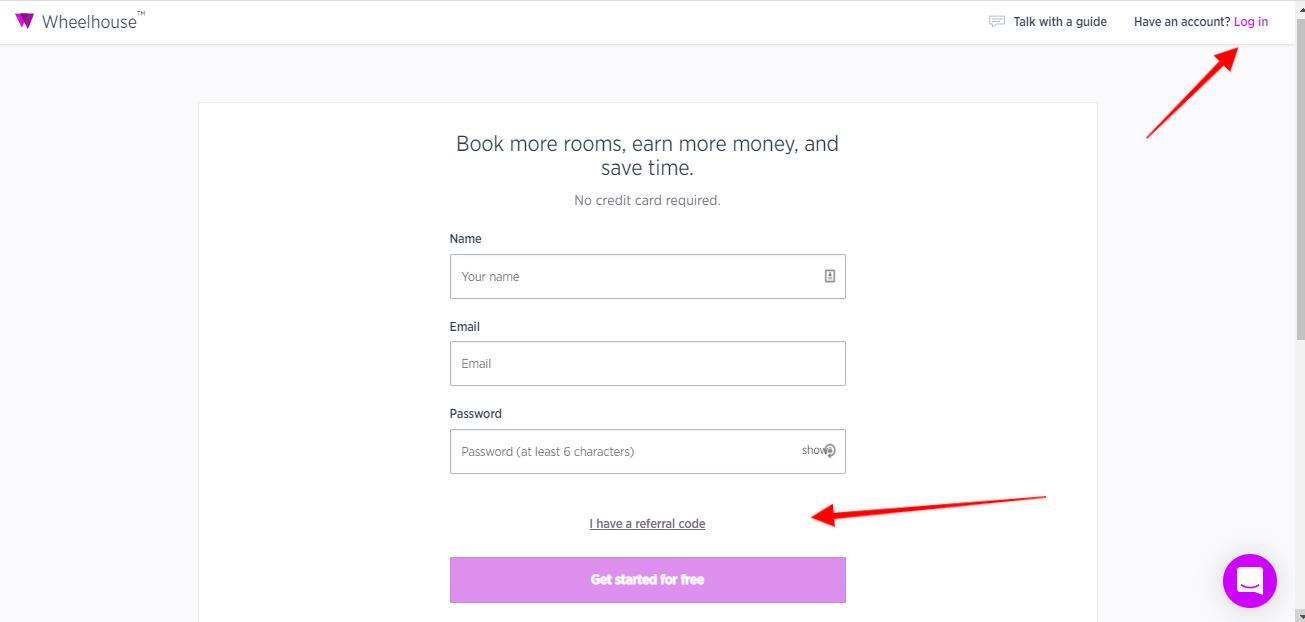Click the scroll up arrow of the page scrollbar
1305x622 pixels.
pos(1299,6)
